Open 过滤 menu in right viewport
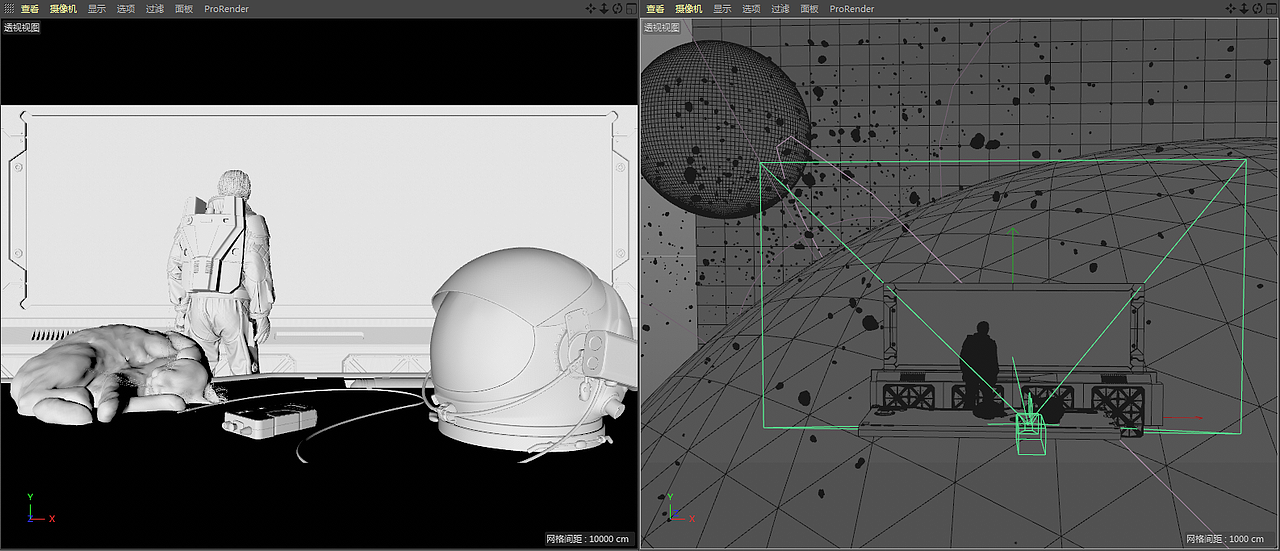 (780, 8)
